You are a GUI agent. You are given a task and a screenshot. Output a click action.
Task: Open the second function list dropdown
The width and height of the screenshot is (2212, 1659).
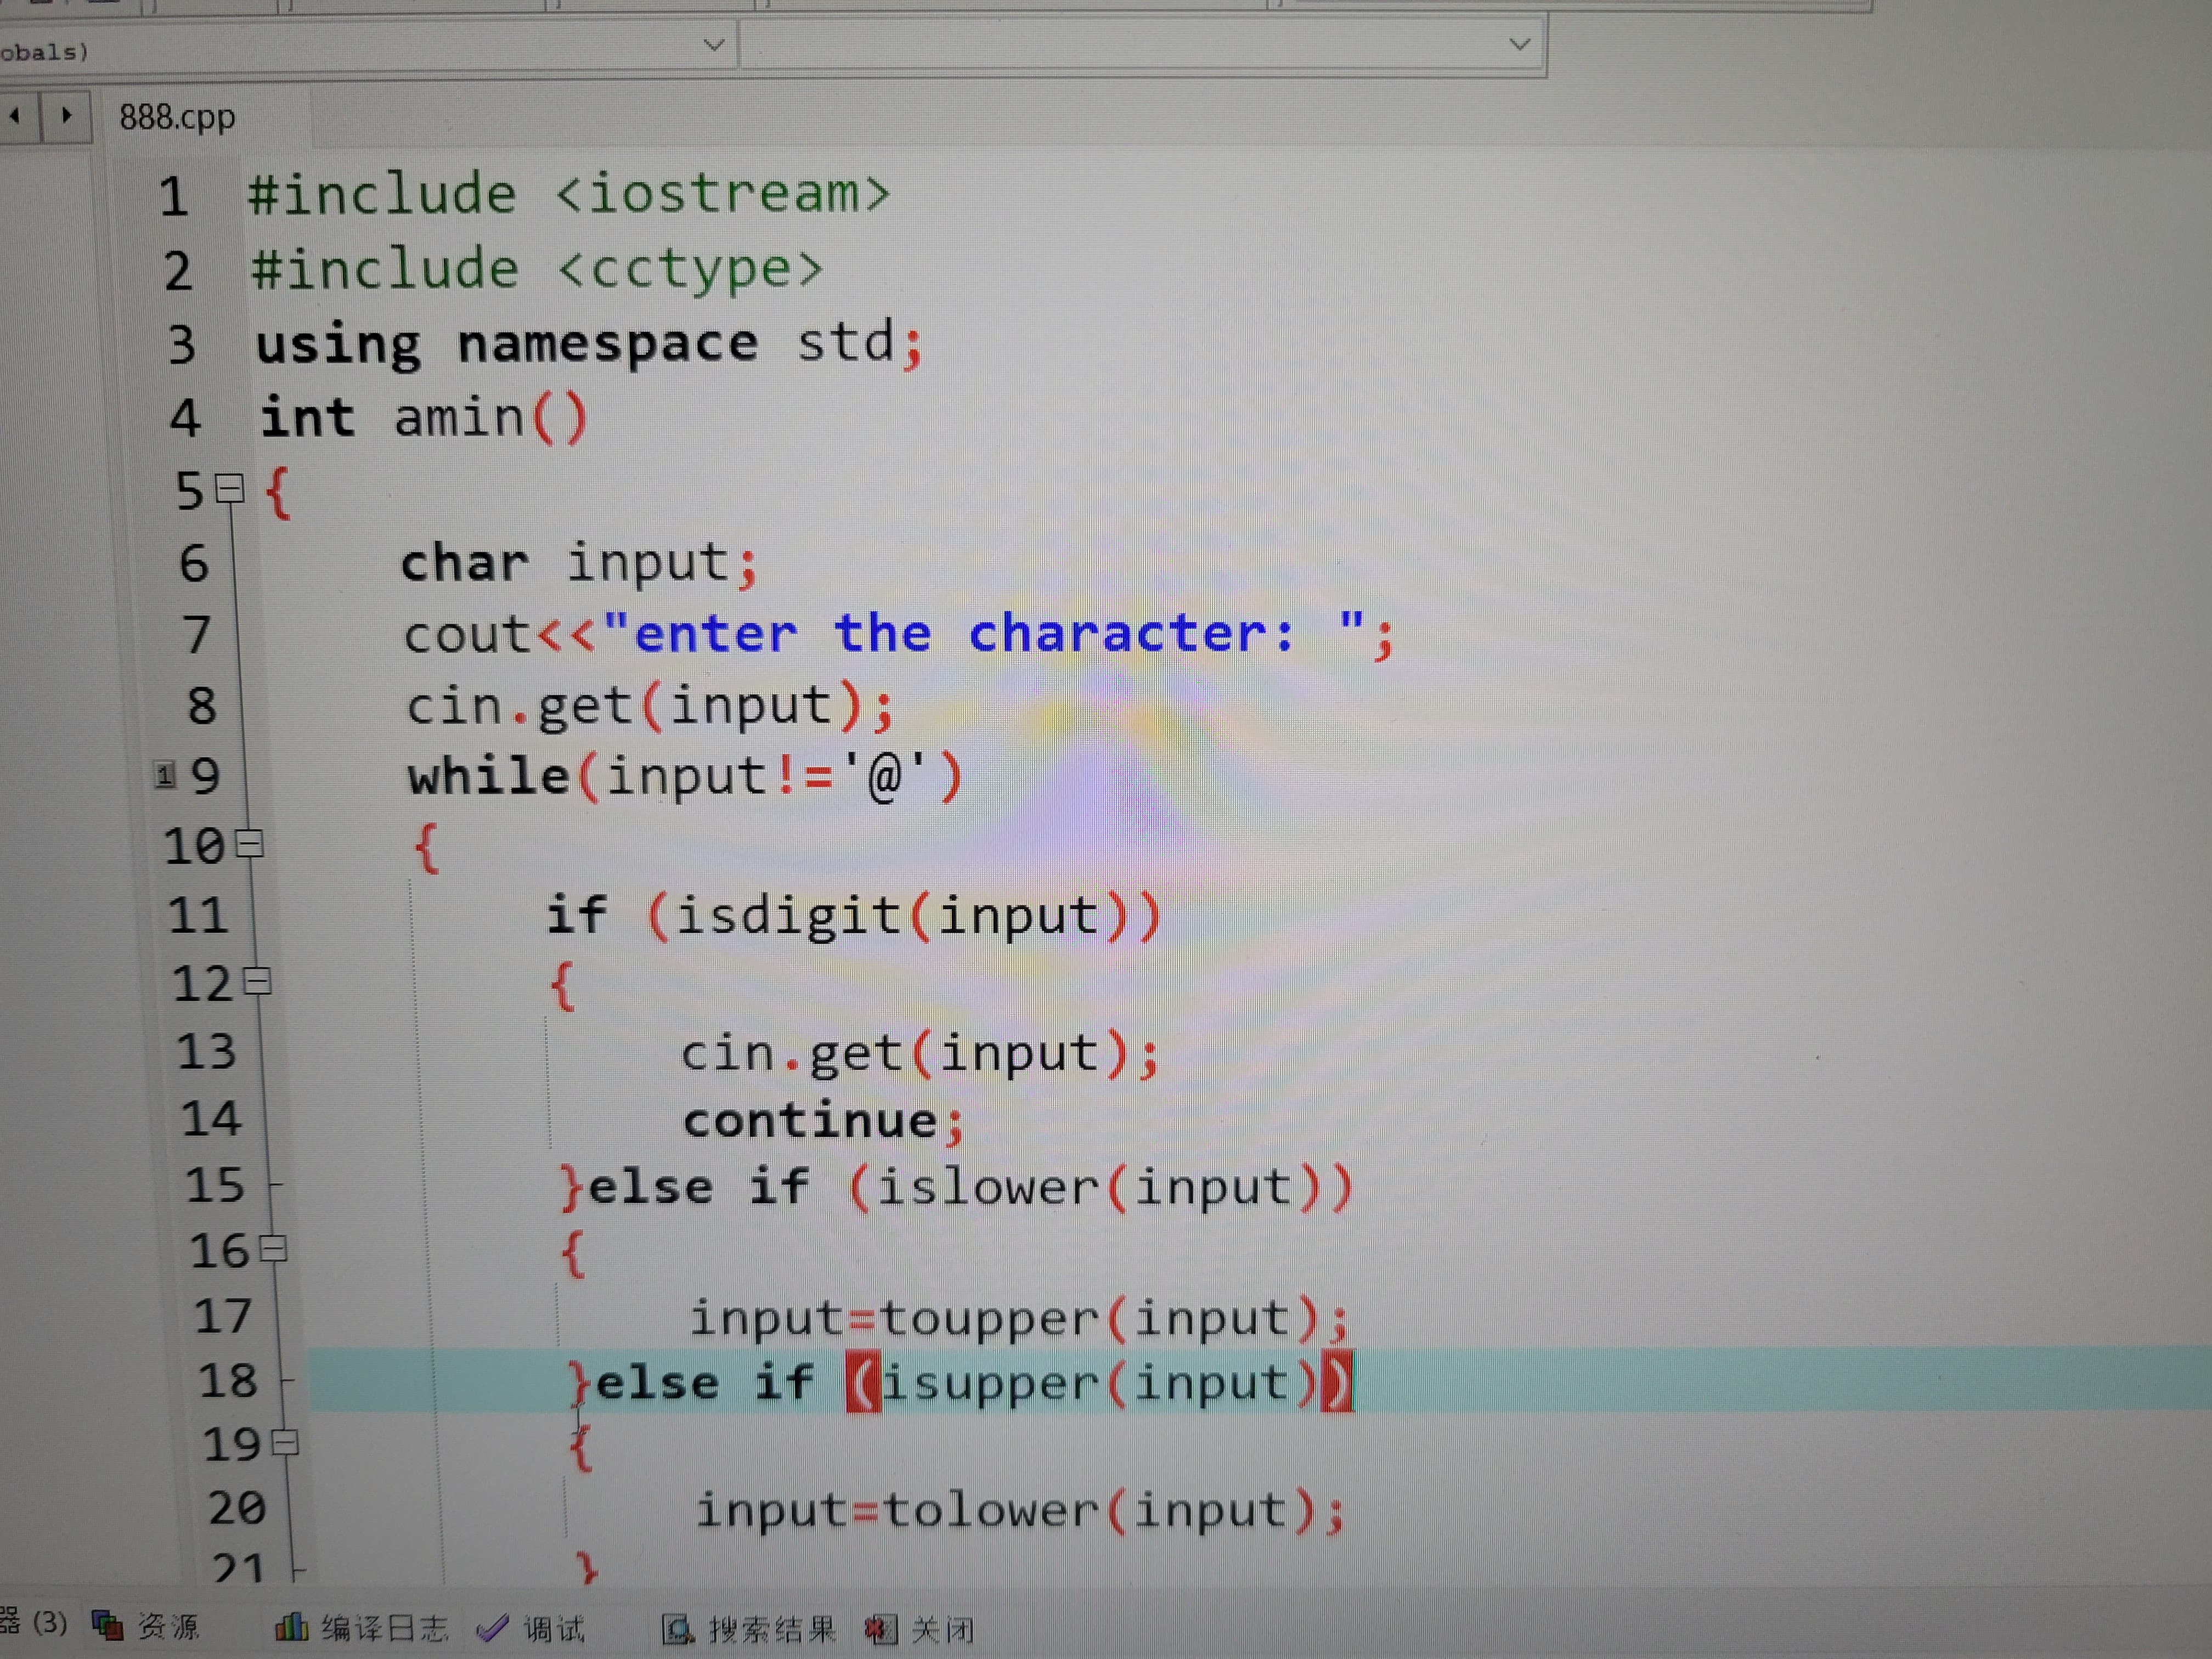[1519, 44]
